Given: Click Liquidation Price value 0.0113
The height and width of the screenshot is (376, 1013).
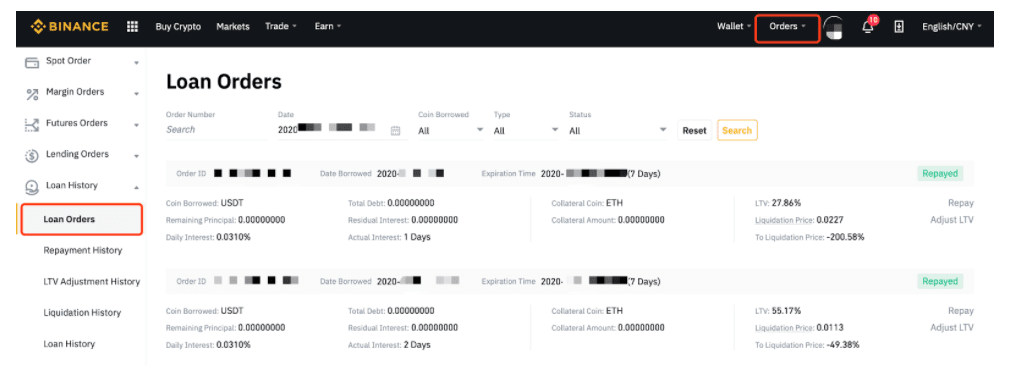Looking at the screenshot, I should tap(830, 328).
